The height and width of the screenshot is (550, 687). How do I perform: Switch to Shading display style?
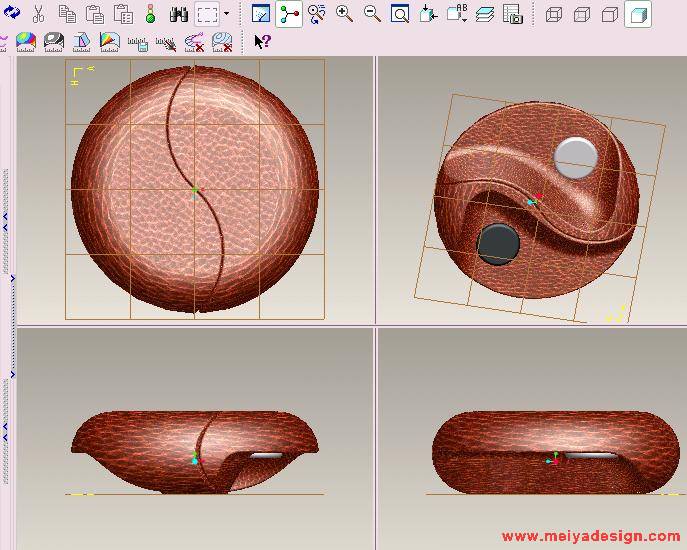click(638, 14)
